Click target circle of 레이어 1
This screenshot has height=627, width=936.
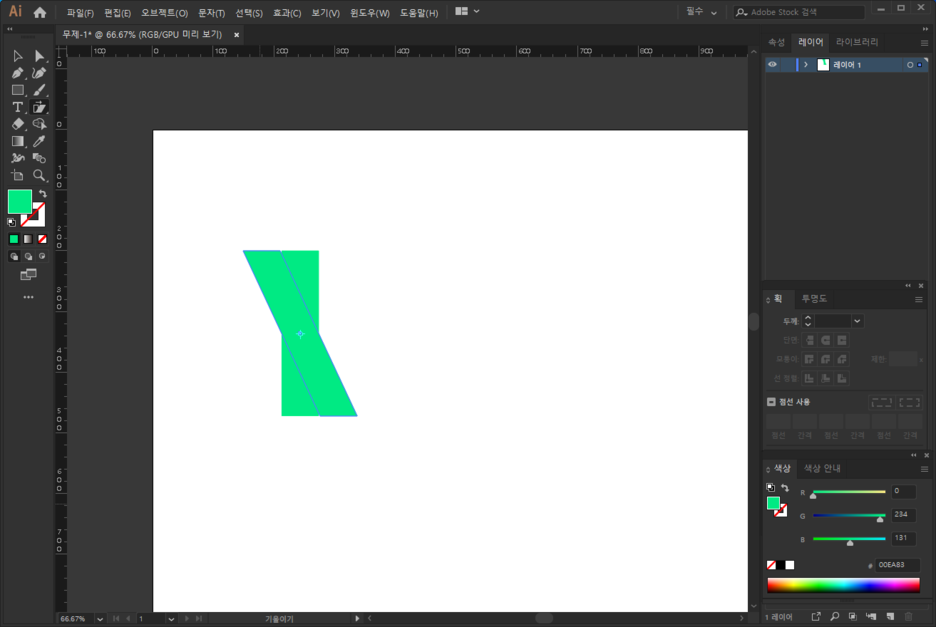pos(910,64)
